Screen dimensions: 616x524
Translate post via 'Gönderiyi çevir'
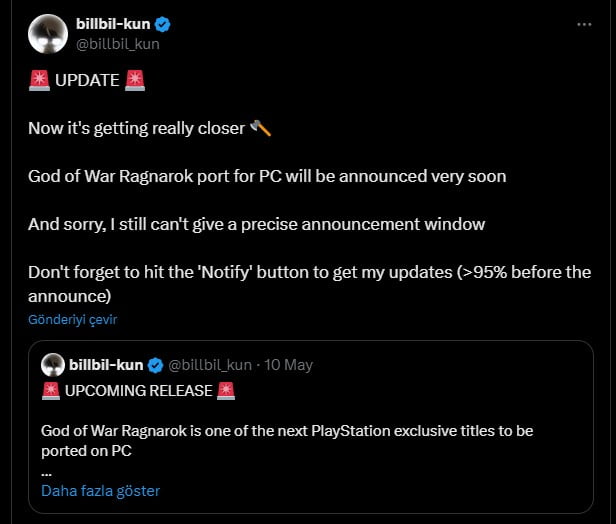[73, 320]
